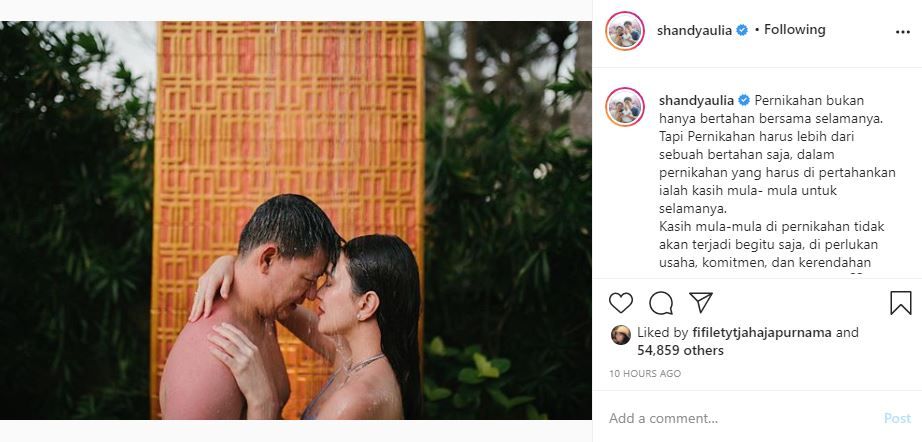Share post using paper plane icon
This screenshot has height=442, width=922.
701,303
